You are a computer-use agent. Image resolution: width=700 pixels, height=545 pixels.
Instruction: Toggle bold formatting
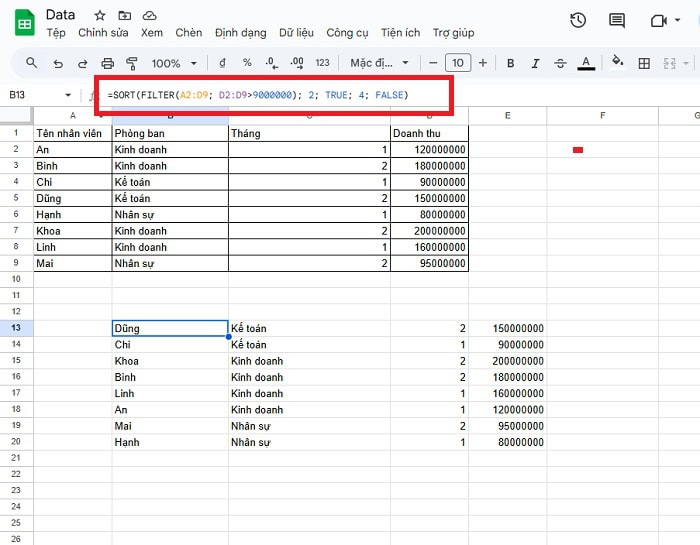pos(510,63)
